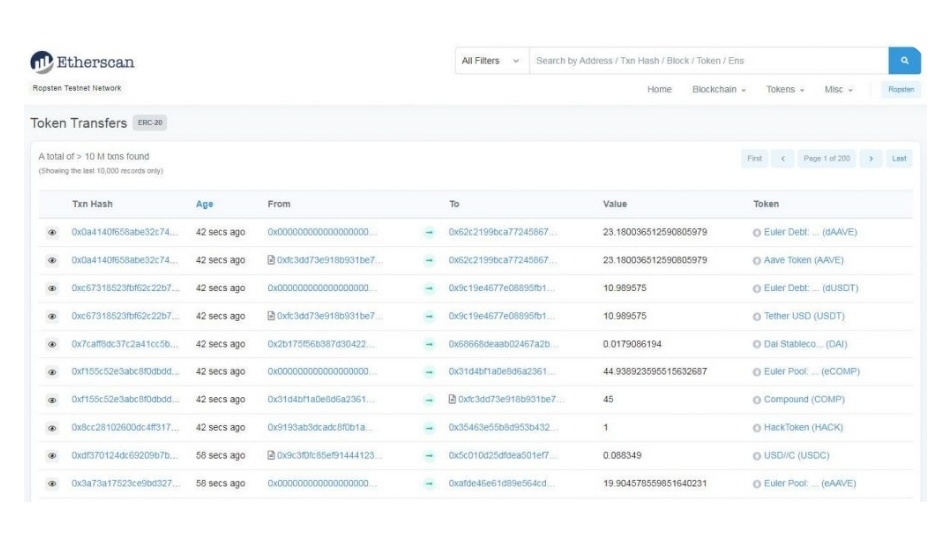
Task: Preview the dAAVE transfer row with its eye icon
Action: (52, 233)
